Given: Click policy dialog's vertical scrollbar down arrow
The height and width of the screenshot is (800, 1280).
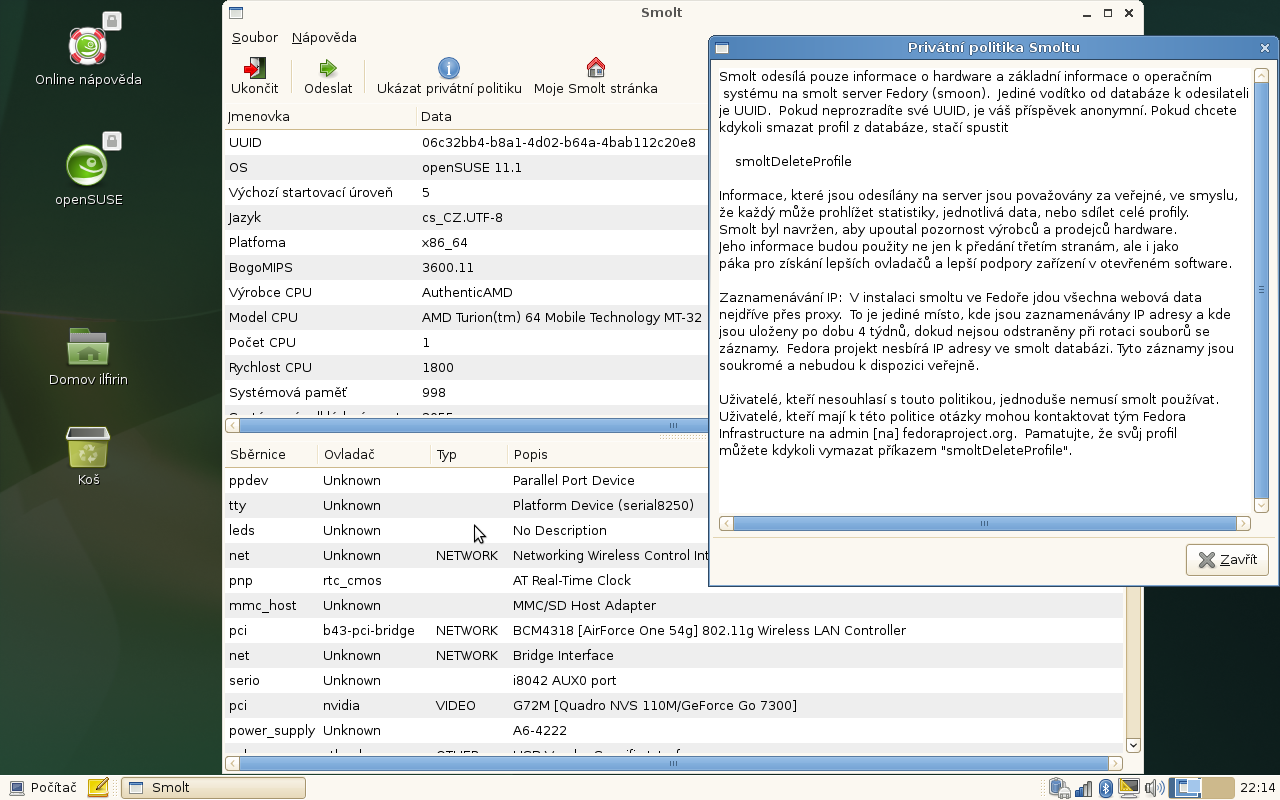Looking at the screenshot, I should [1261, 505].
